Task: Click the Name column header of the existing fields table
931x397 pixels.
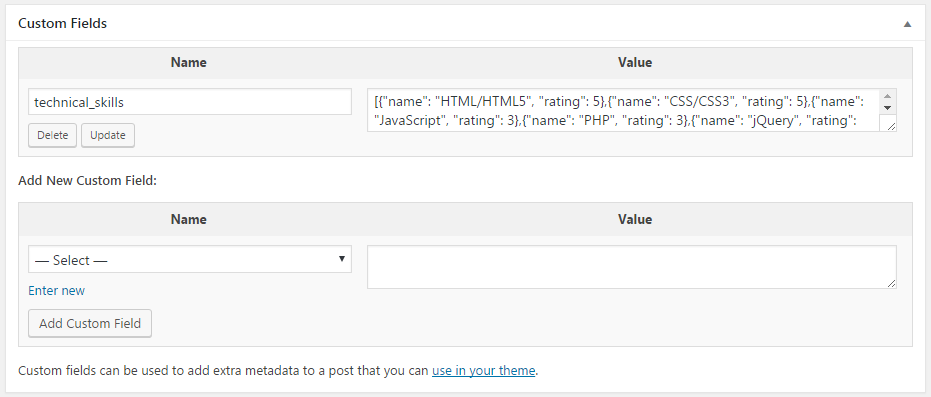Action: tap(189, 62)
